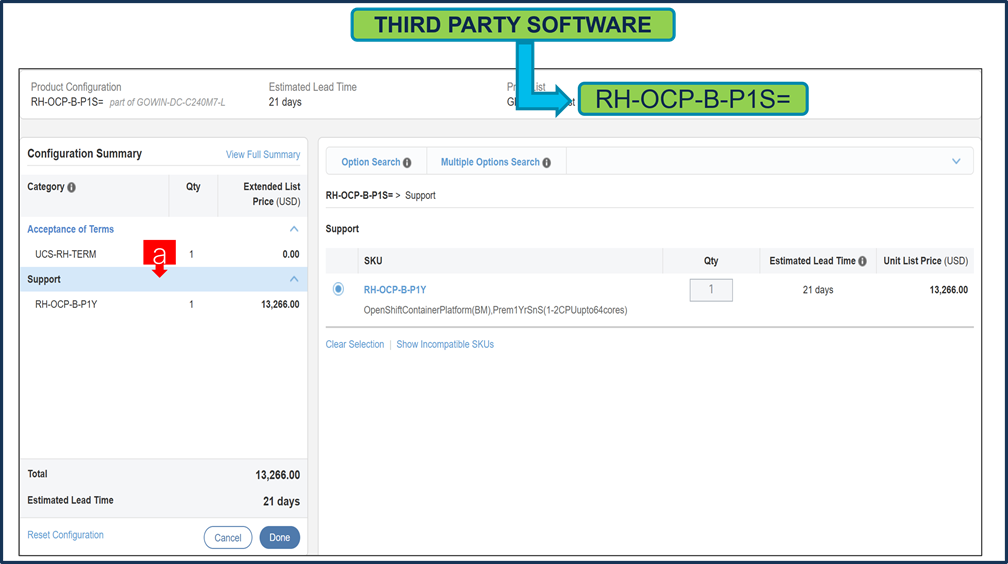
Task: Select the RH-OCP-B-P1Y radio button
Action: (338, 289)
